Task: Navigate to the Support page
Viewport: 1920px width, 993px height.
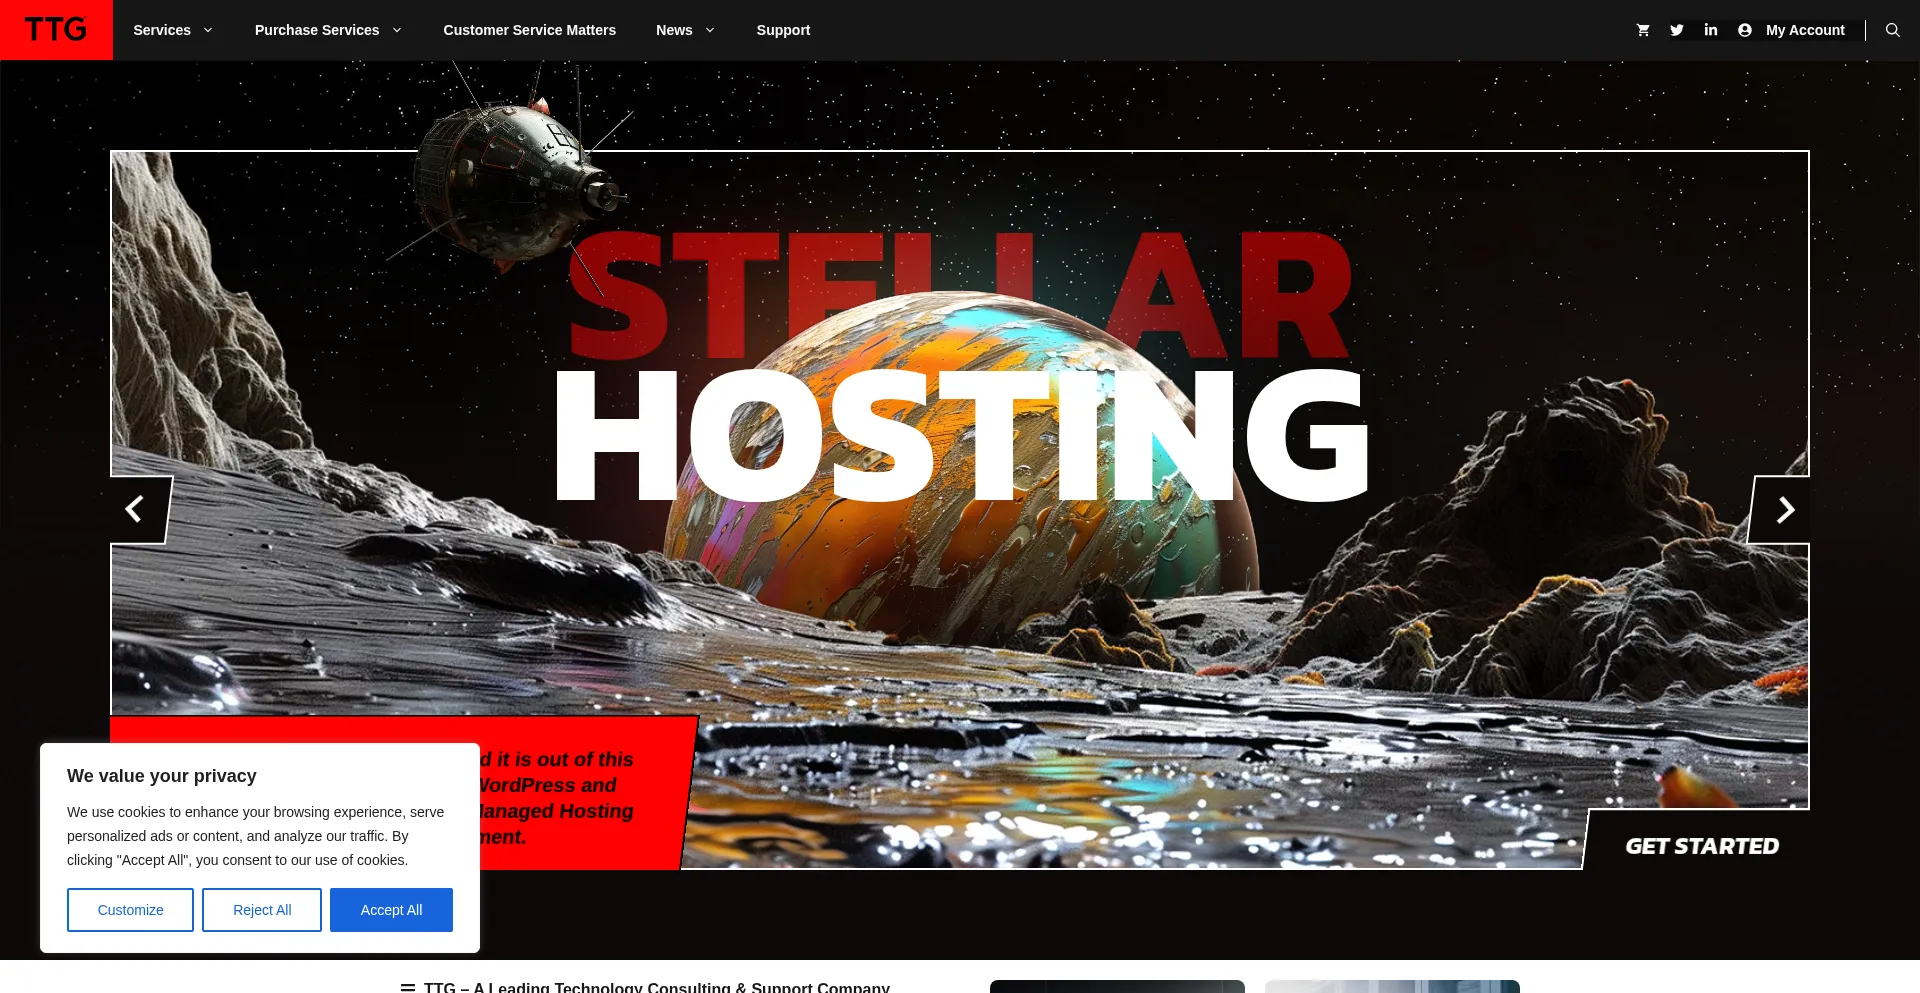Action: [x=783, y=30]
